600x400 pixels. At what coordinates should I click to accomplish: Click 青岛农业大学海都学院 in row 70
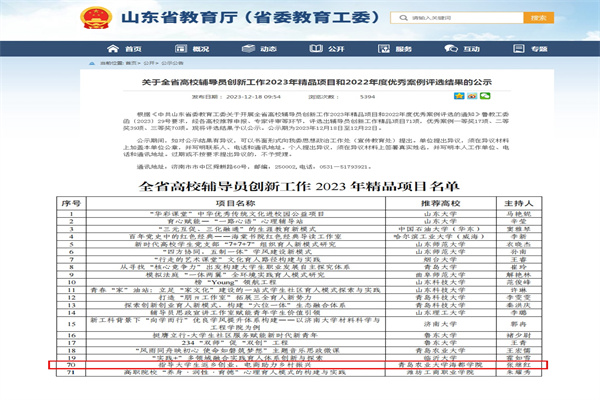coord(440,365)
